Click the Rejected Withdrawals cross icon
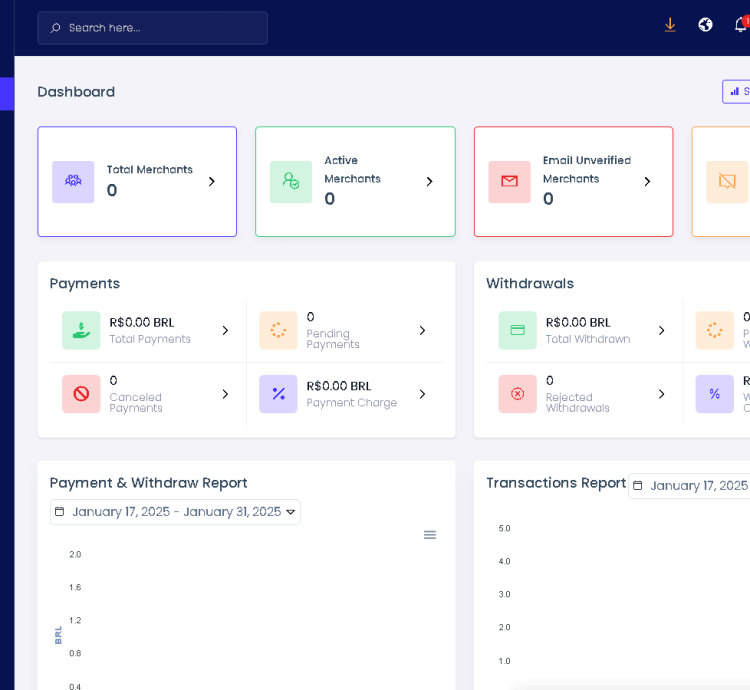Screen dimensions: 750x690 [x=517, y=394]
